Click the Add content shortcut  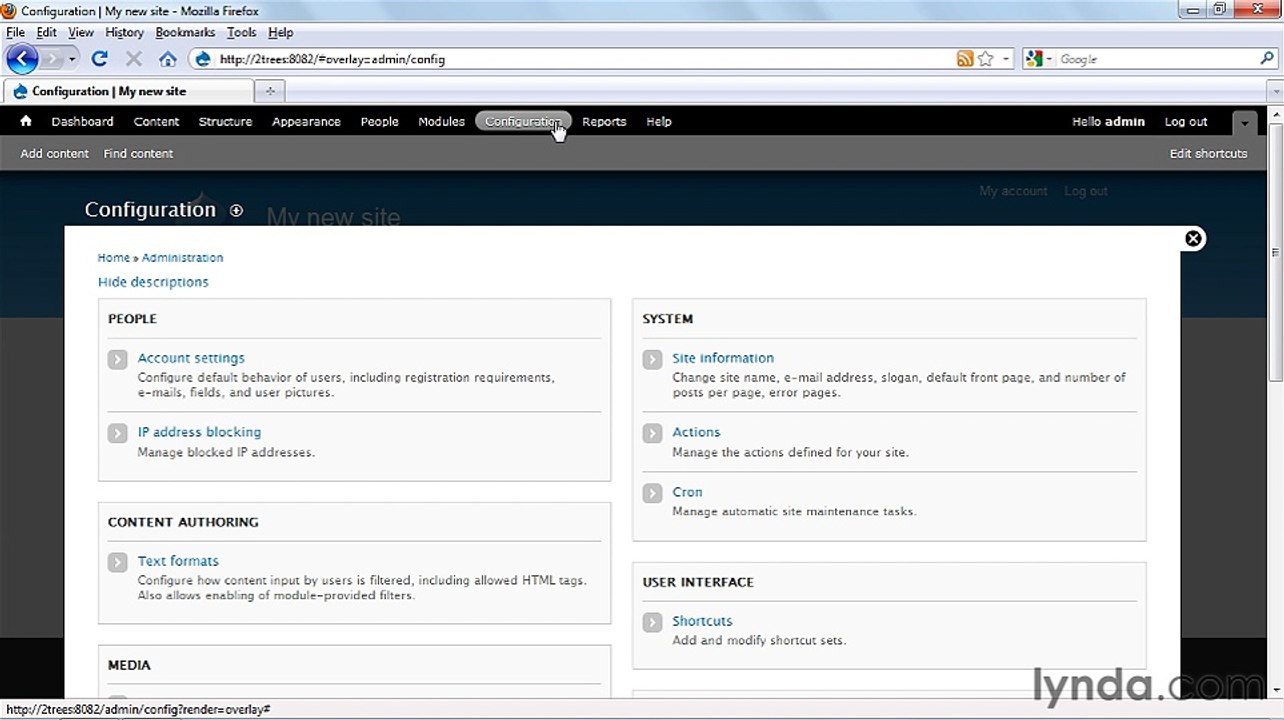(54, 153)
